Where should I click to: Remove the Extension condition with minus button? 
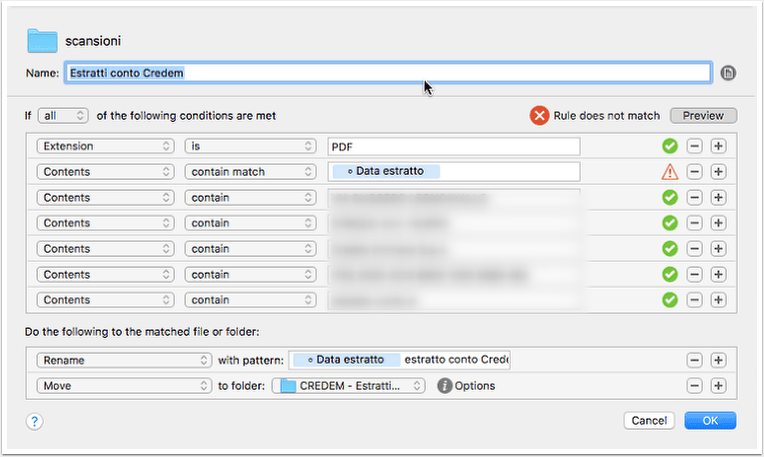pyautogui.click(x=694, y=146)
